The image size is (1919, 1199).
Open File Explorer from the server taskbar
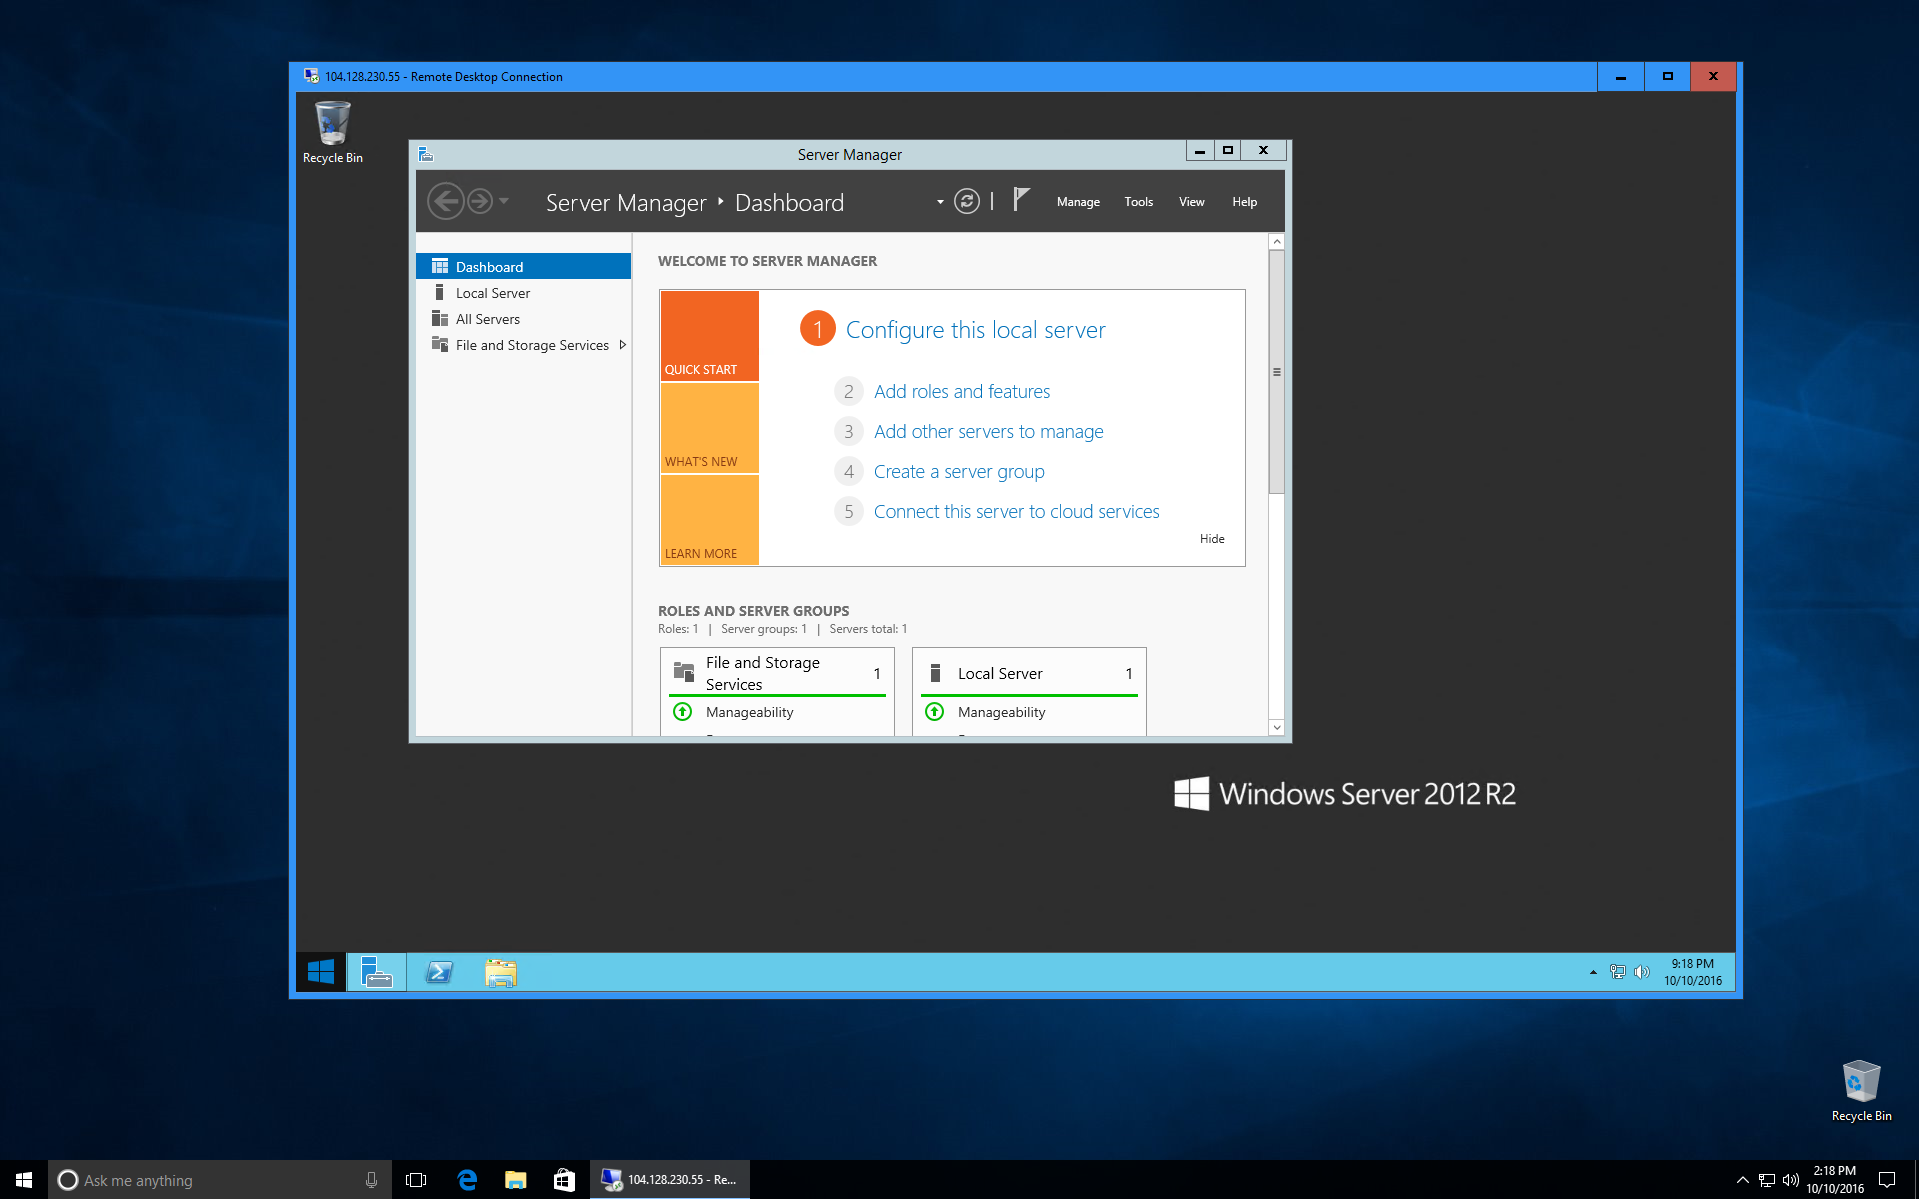pos(500,971)
